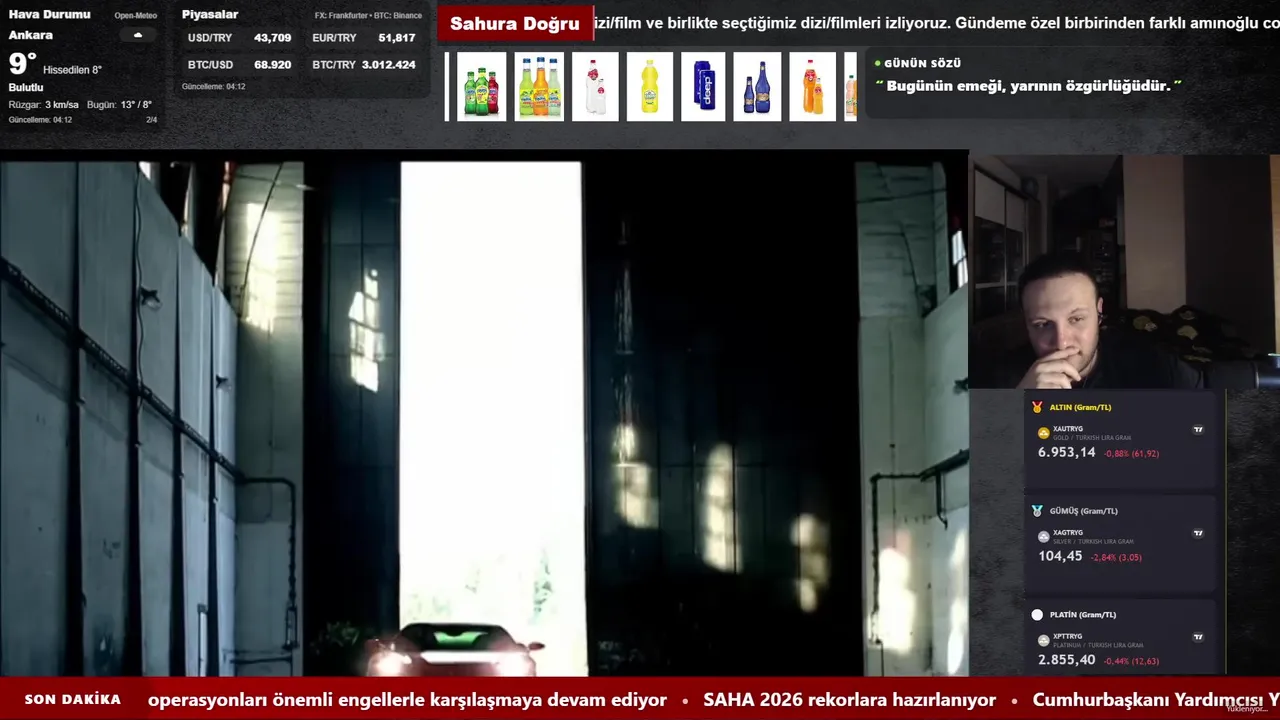Click the 'Open-Meteo' source label
This screenshot has height=720, width=1280.
(135, 15)
